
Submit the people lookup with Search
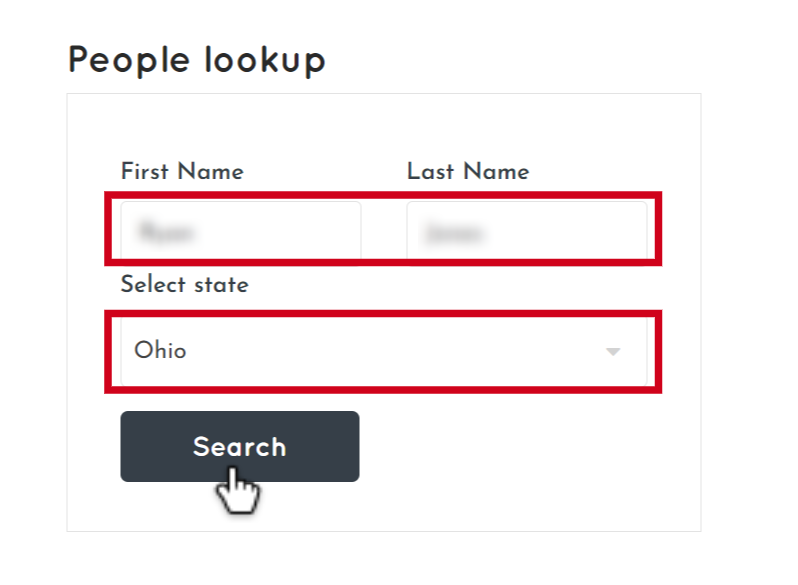[240, 446]
